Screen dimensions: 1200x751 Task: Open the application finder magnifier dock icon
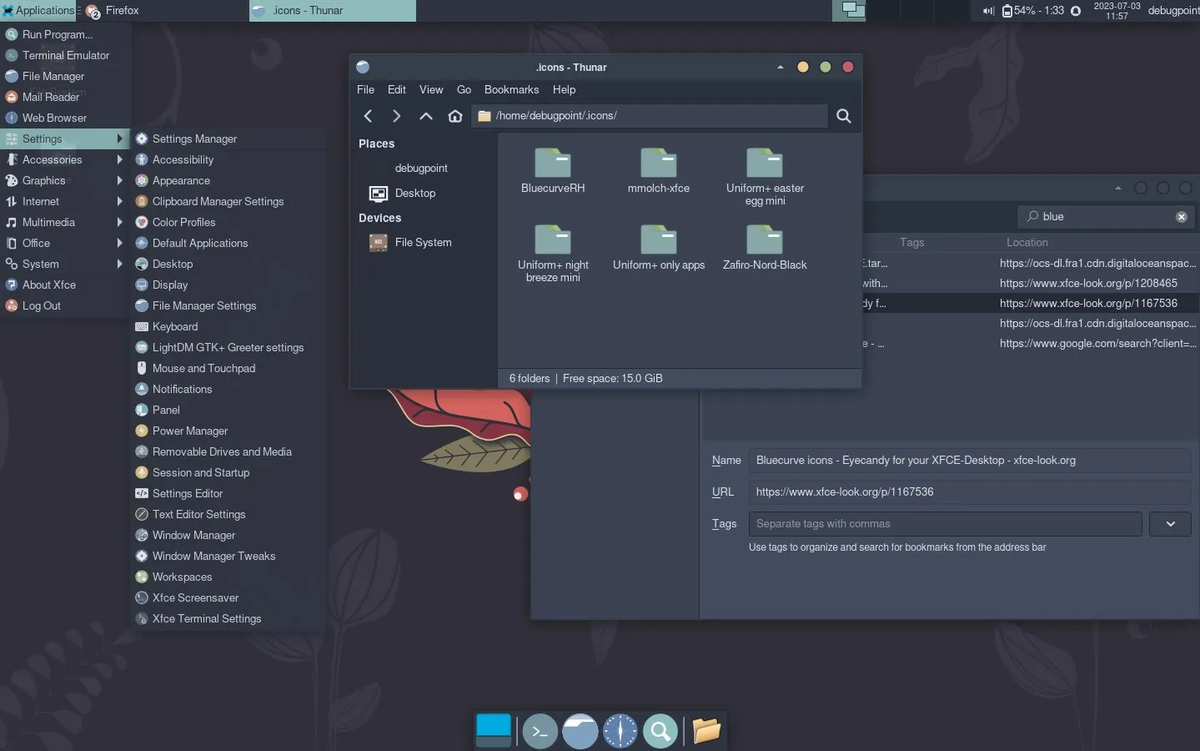point(660,731)
